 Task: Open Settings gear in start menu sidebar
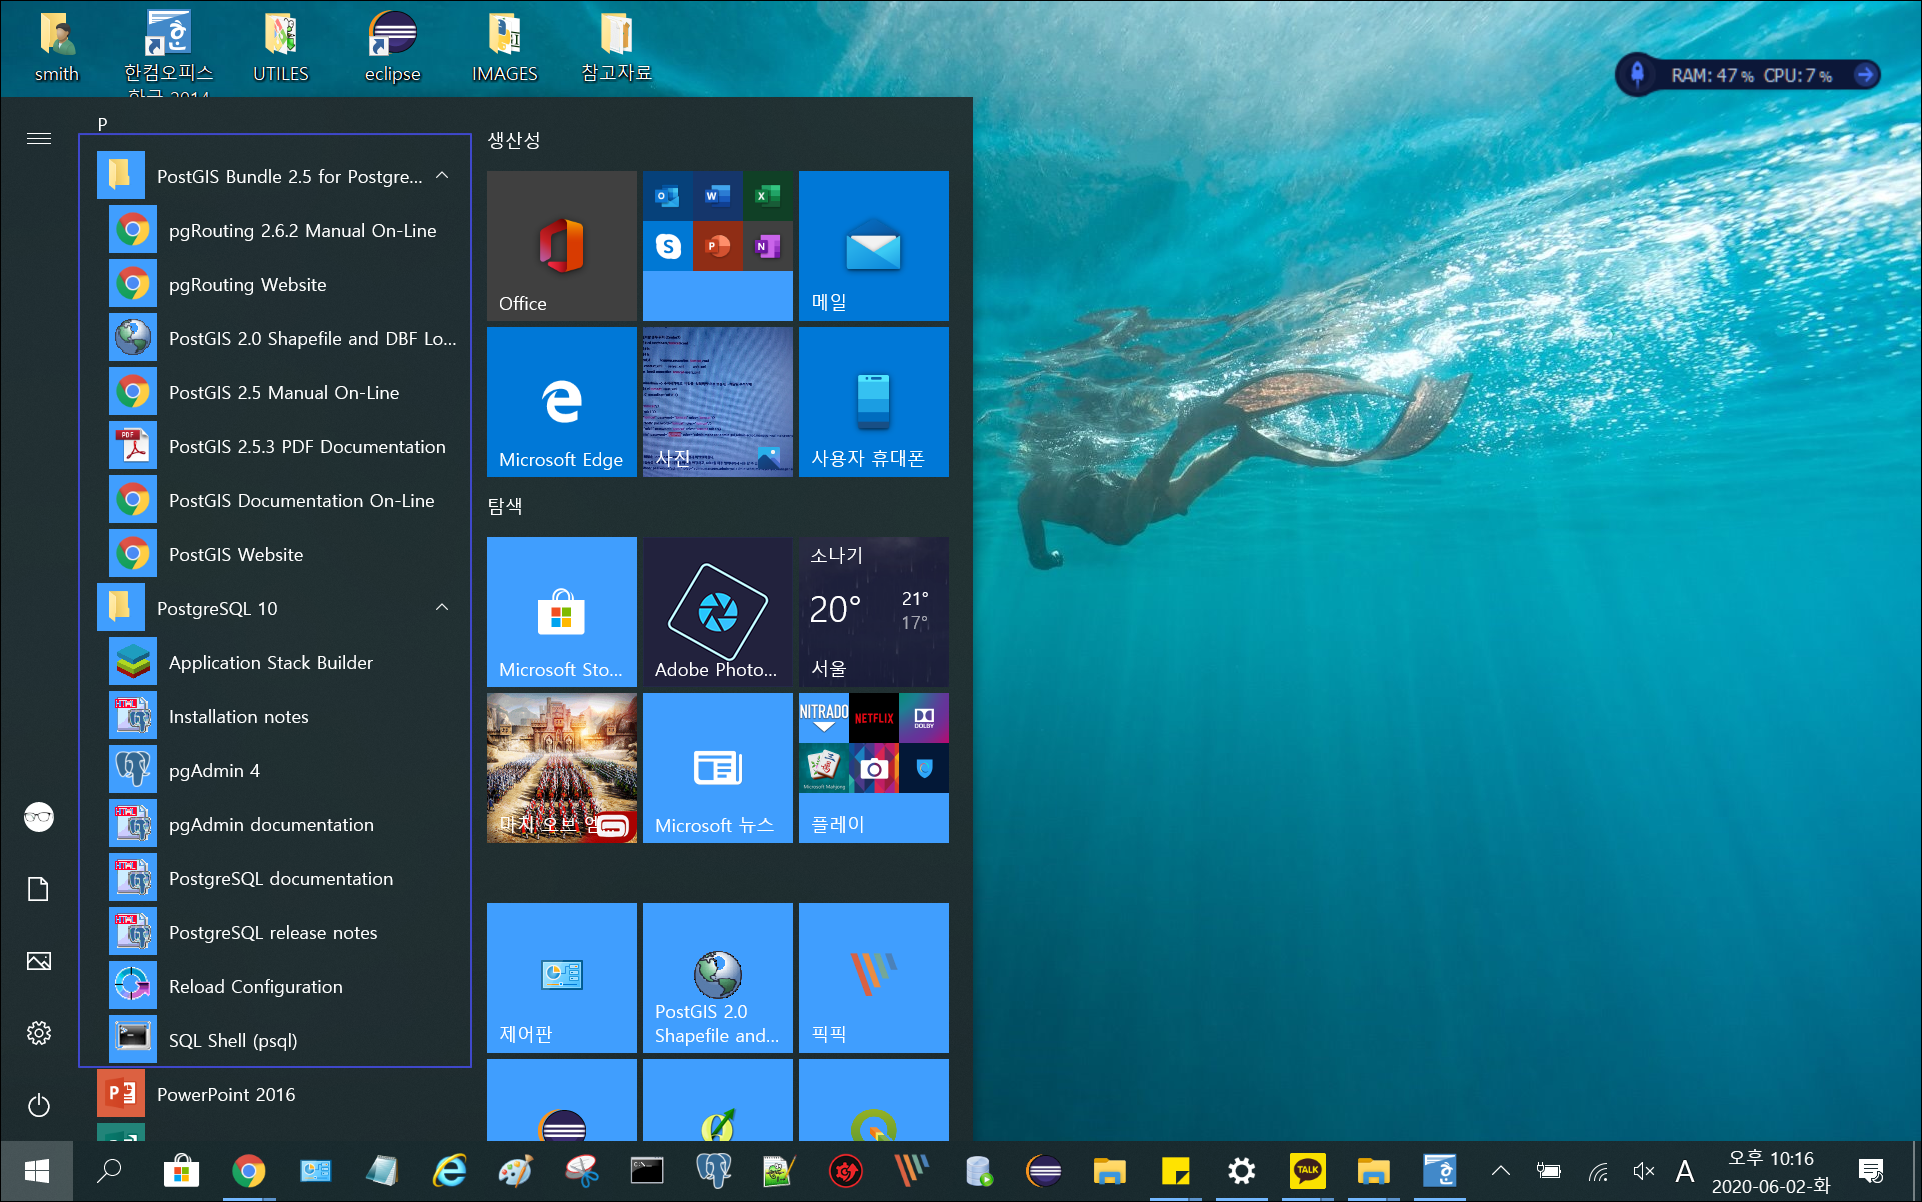[39, 1033]
